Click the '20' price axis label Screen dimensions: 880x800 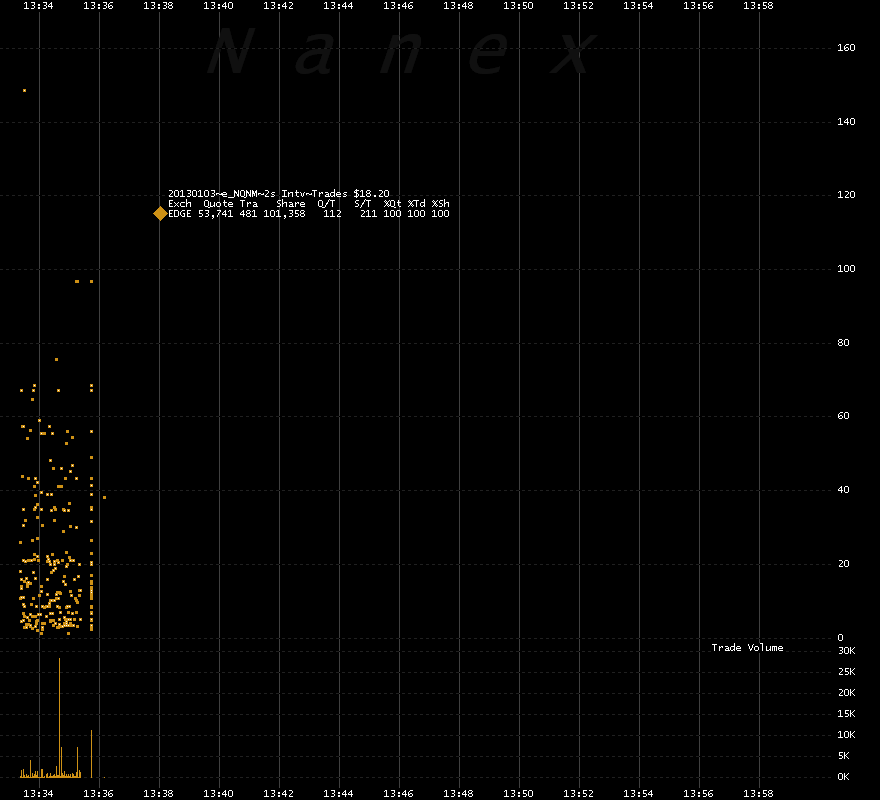[843, 564]
